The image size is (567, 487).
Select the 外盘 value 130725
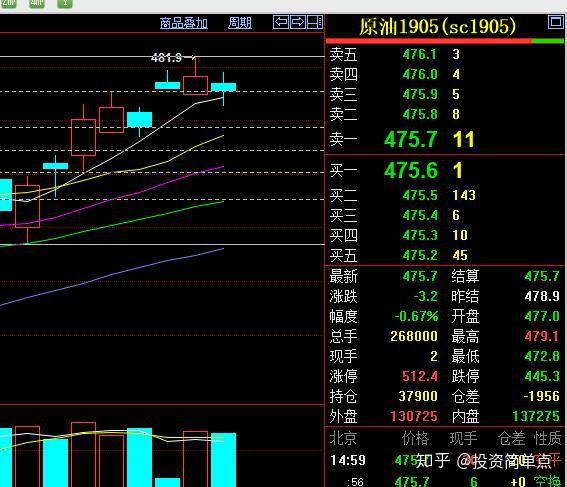click(x=414, y=416)
